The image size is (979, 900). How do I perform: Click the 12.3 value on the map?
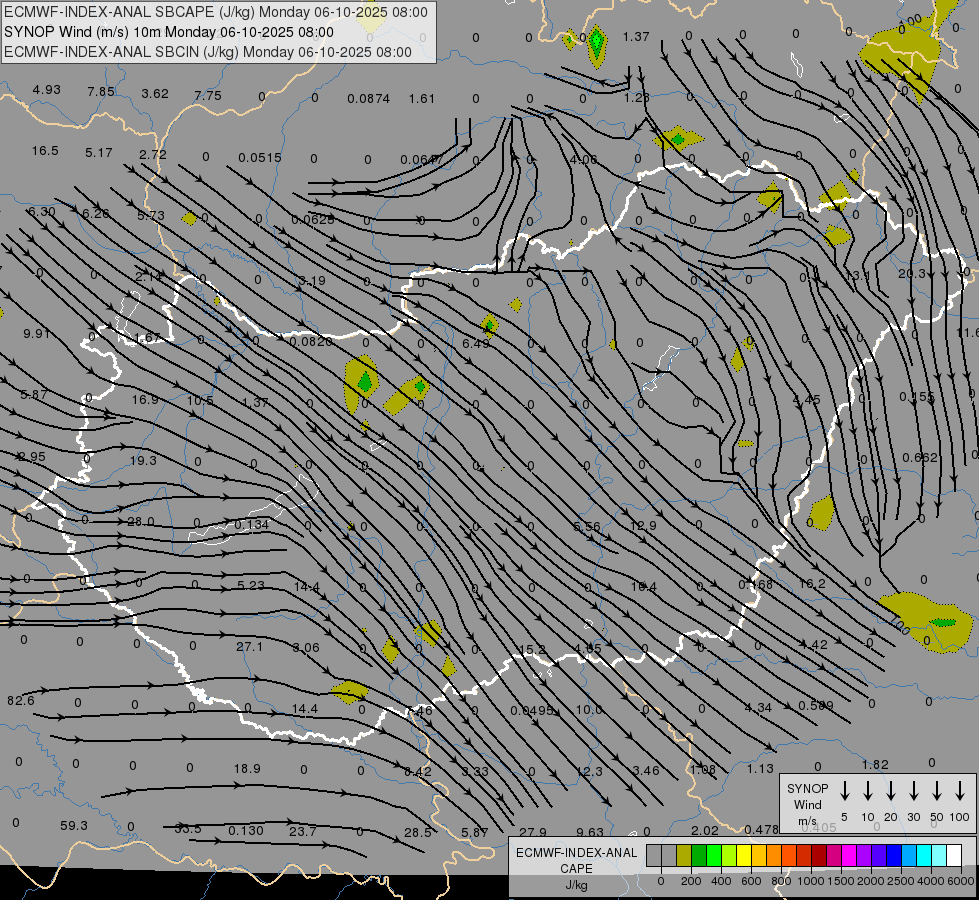click(x=589, y=771)
